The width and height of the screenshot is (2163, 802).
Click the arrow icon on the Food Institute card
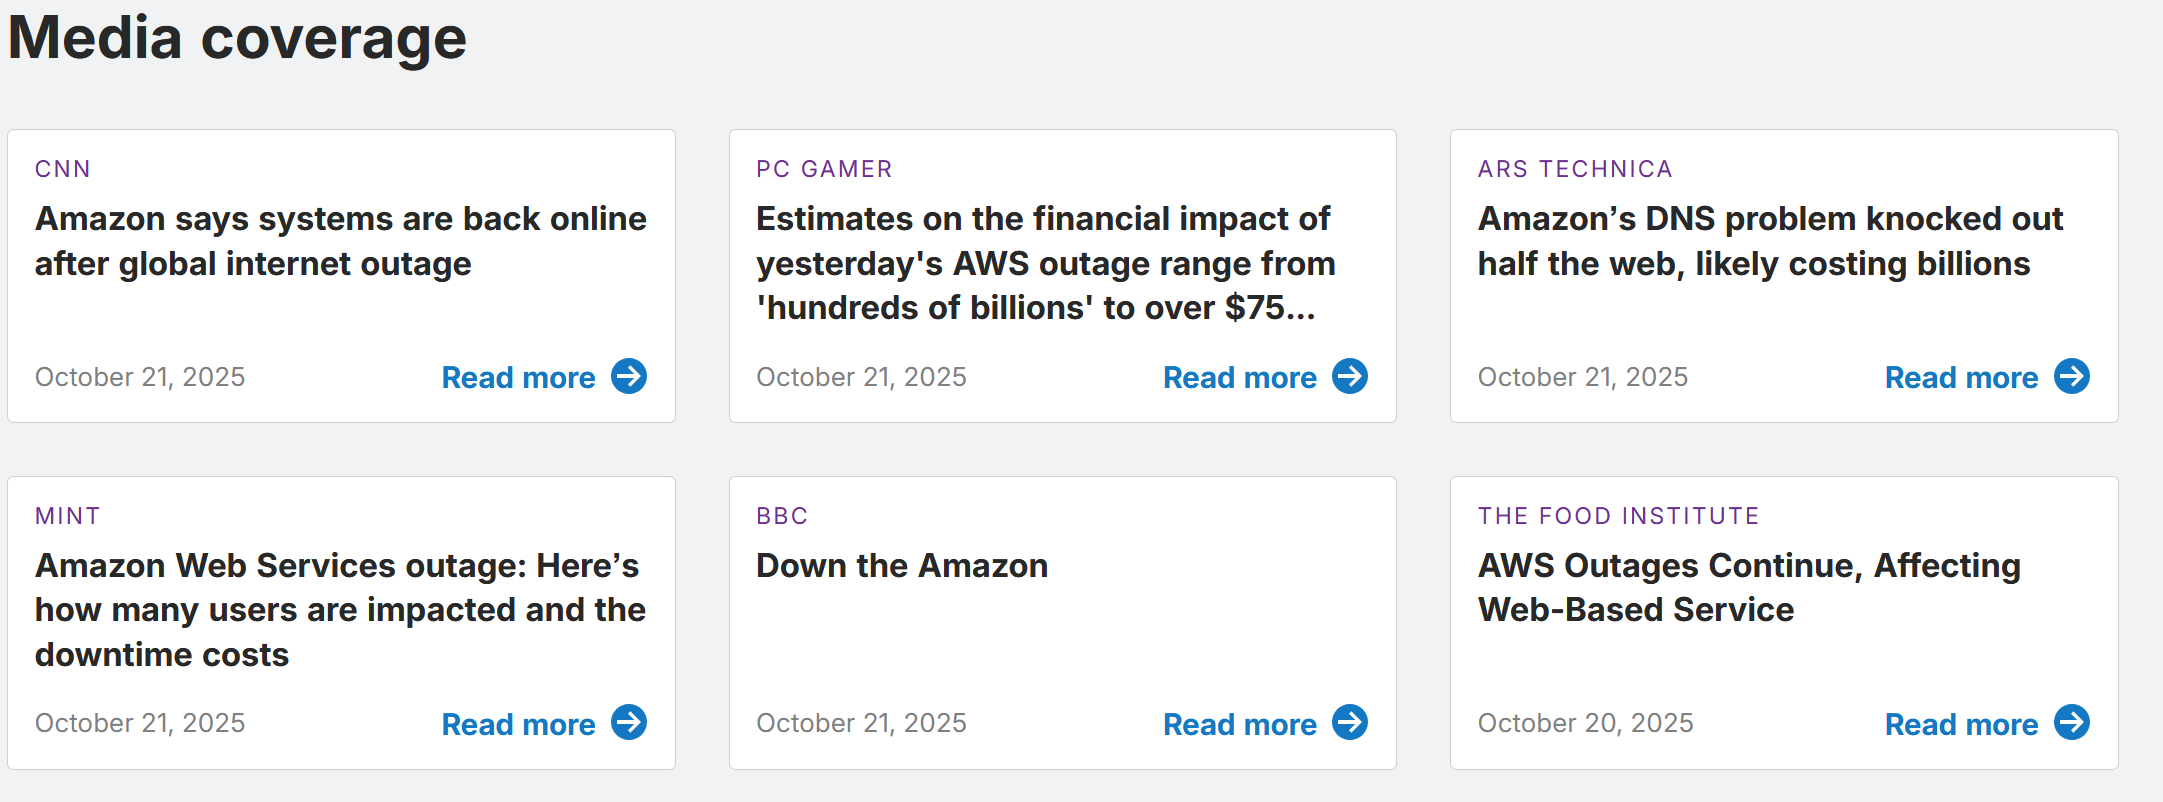(x=2072, y=723)
